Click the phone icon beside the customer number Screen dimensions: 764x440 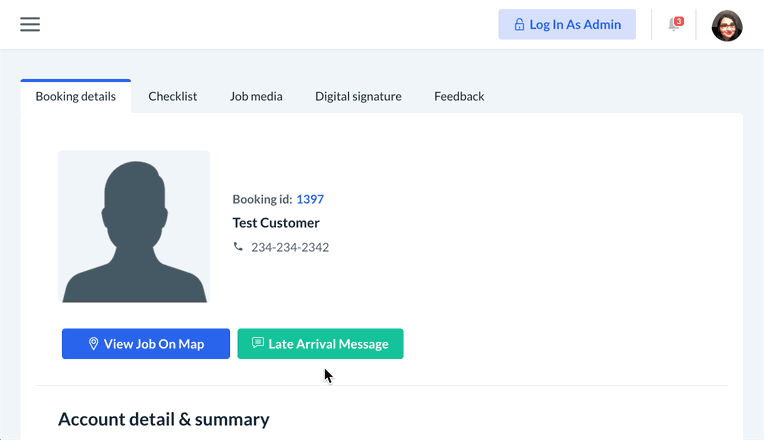click(238, 246)
